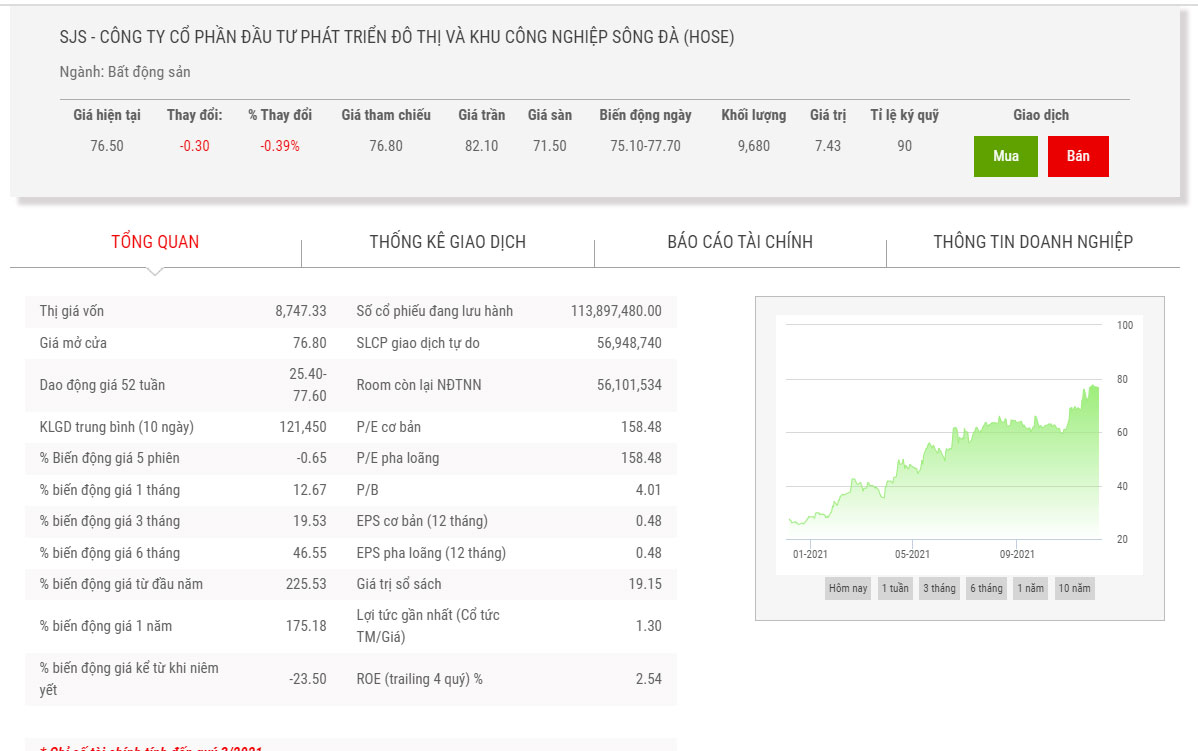
Task: Click the Khối lượng value 9,680
Action: click(x=753, y=146)
